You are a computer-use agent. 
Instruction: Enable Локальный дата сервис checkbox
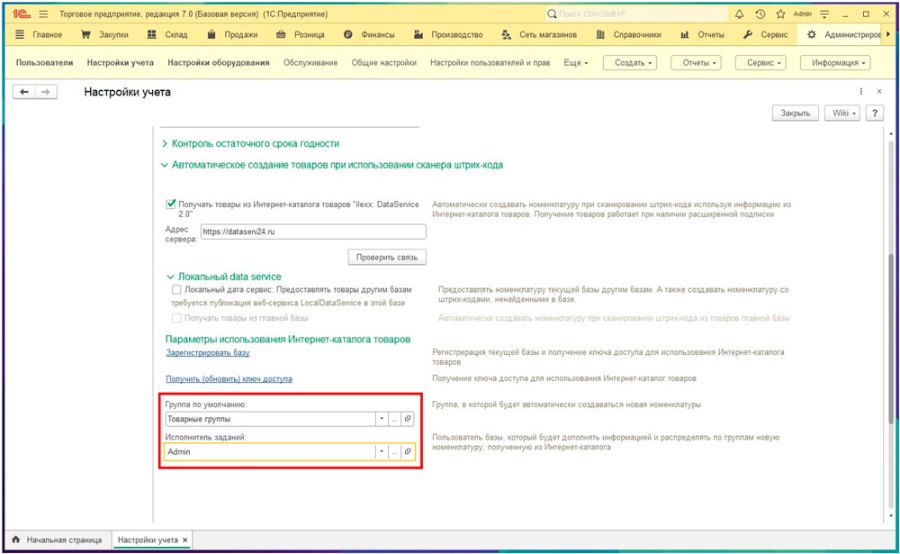coord(176,289)
